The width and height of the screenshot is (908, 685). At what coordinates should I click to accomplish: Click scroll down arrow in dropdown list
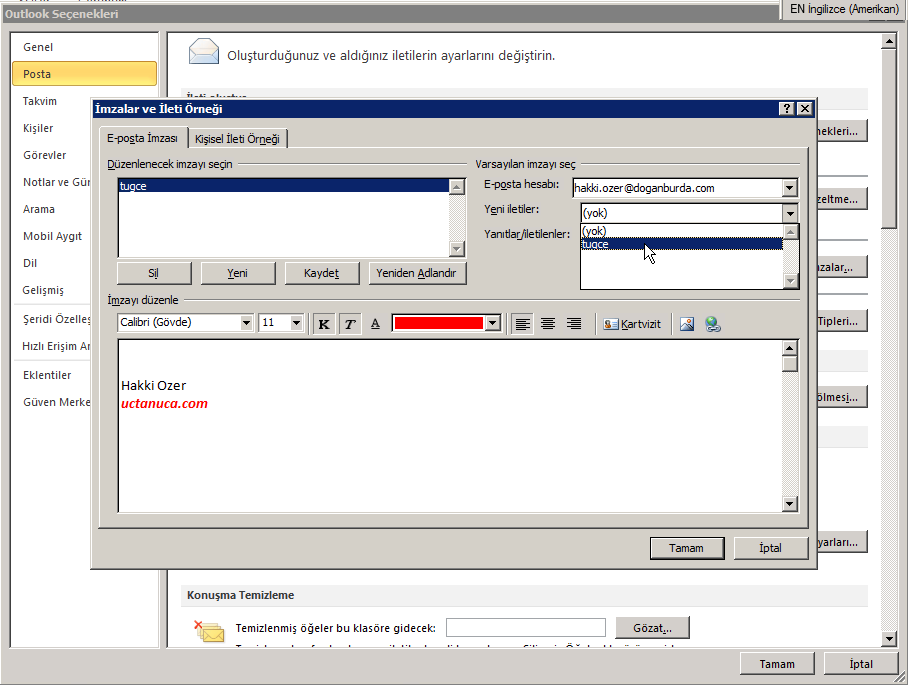(790, 281)
